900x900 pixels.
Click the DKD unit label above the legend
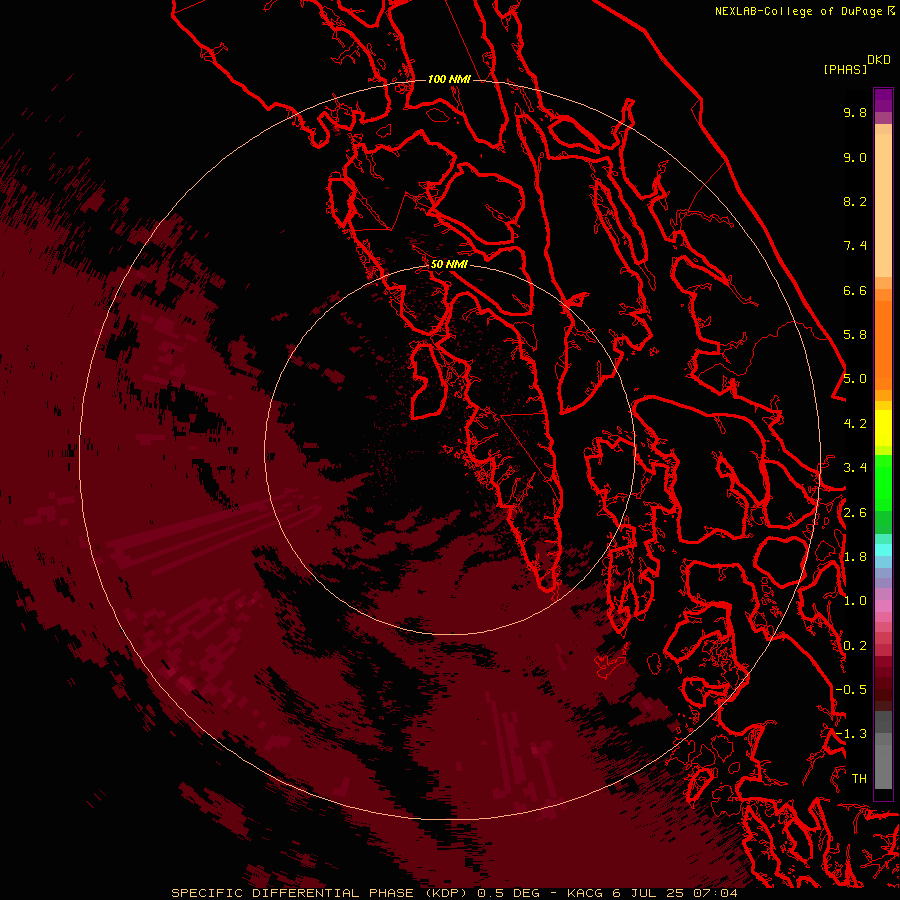point(879,60)
